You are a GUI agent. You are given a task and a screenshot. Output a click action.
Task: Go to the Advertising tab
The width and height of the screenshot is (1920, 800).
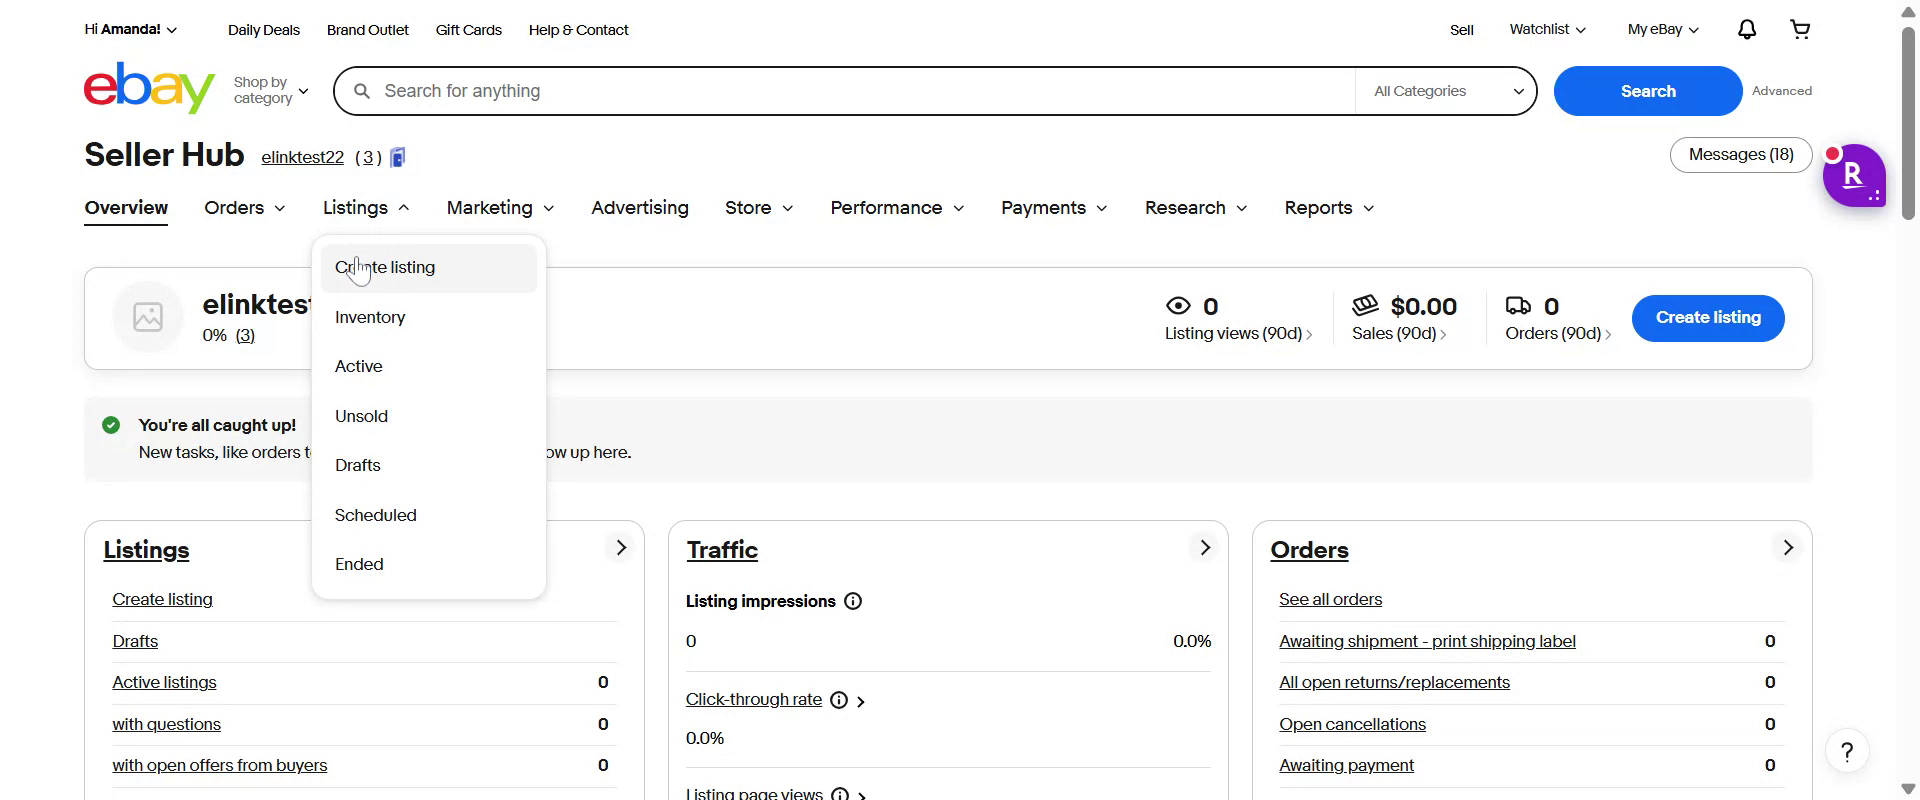pos(640,208)
